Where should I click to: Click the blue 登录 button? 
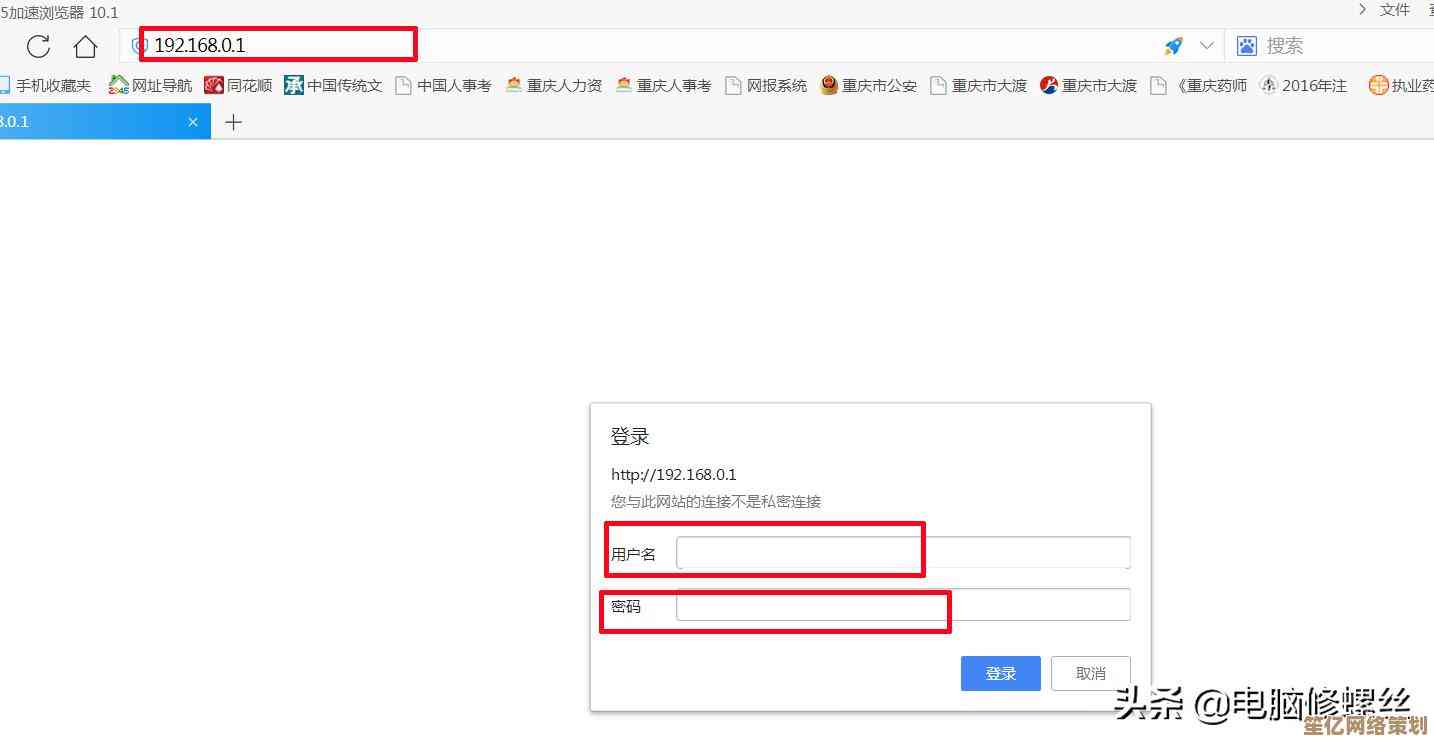pos(1000,673)
